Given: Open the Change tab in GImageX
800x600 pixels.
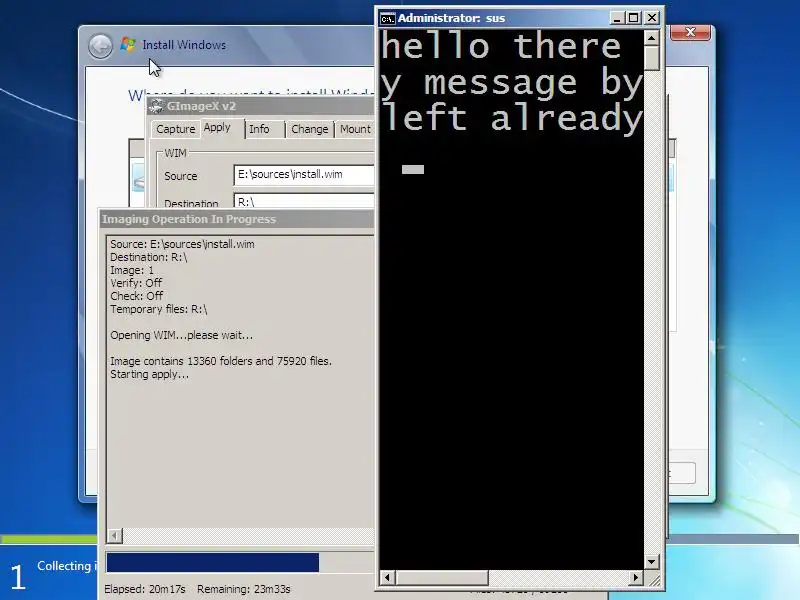Looking at the screenshot, I should click(x=310, y=129).
